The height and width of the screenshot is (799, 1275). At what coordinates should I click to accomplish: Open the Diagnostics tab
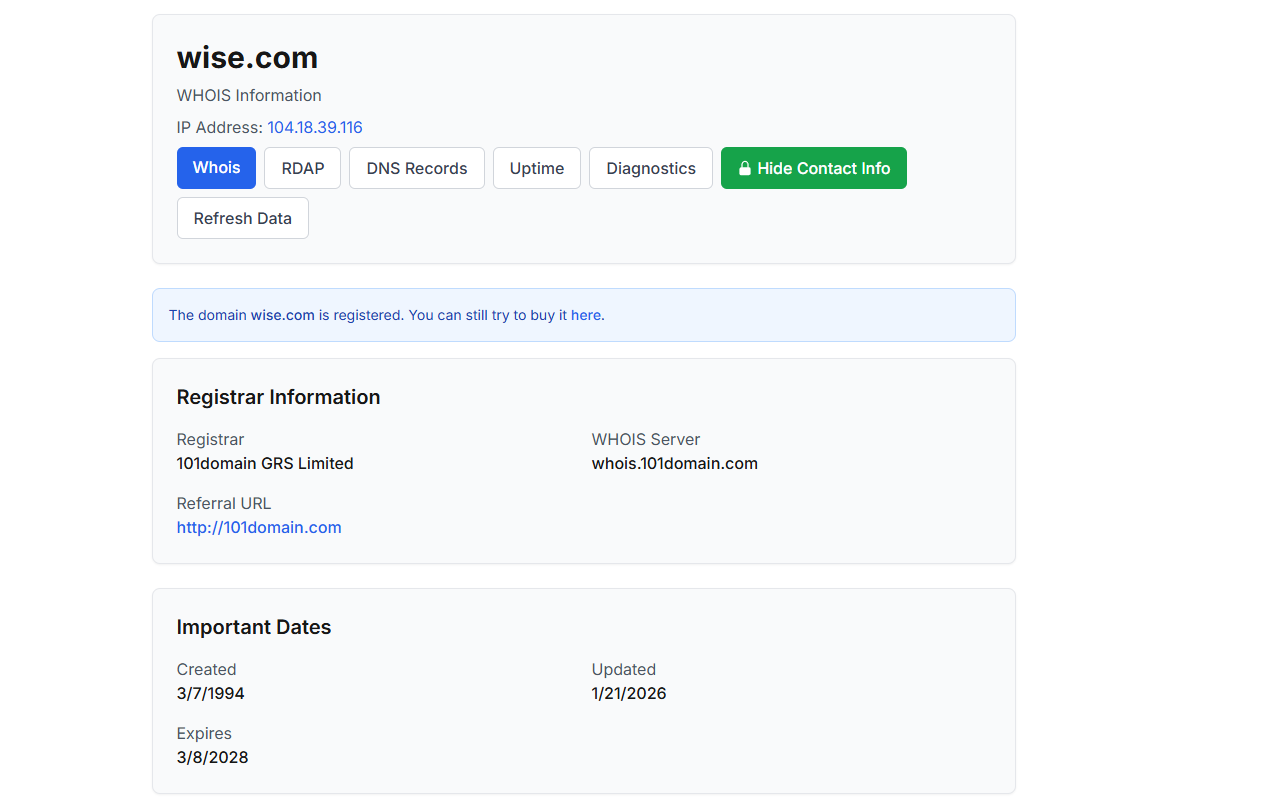650,168
